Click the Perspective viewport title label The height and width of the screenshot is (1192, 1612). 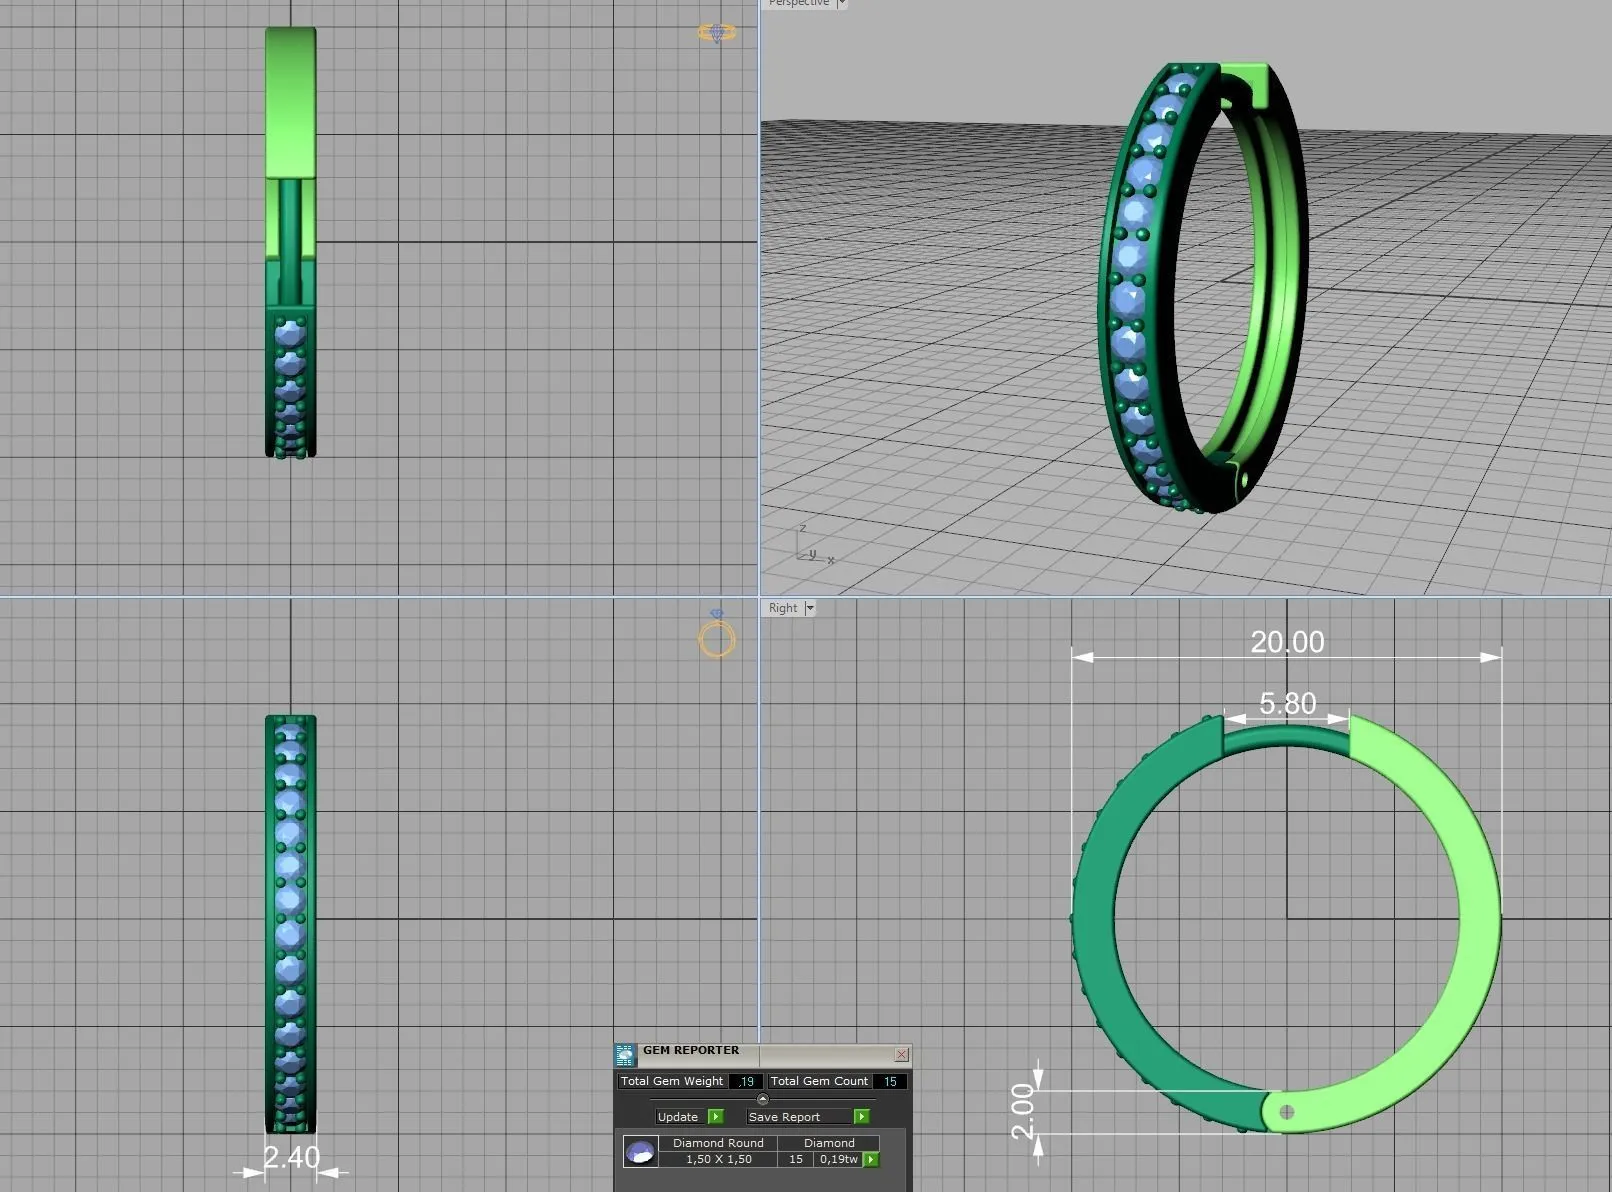click(x=798, y=4)
